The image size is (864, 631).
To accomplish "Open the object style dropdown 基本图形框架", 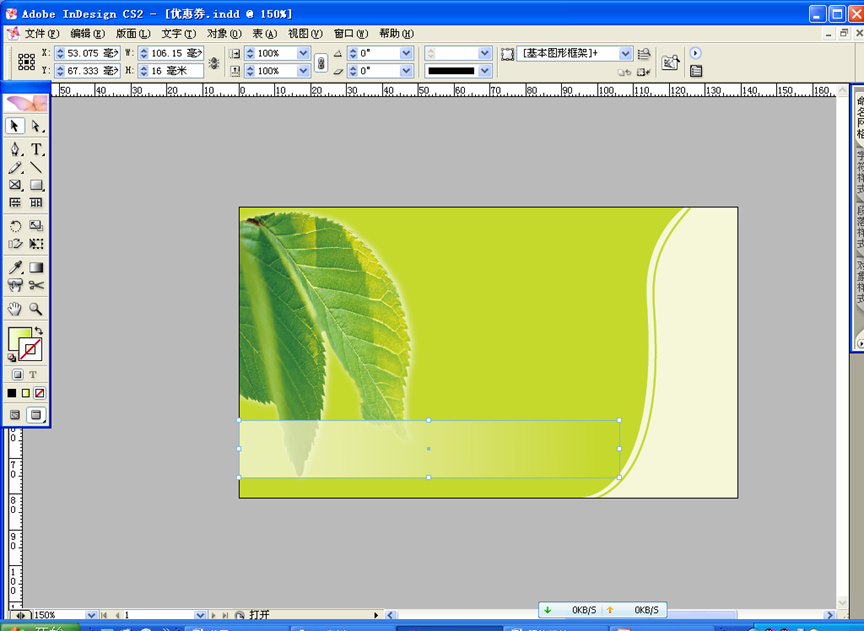I will 626,53.
